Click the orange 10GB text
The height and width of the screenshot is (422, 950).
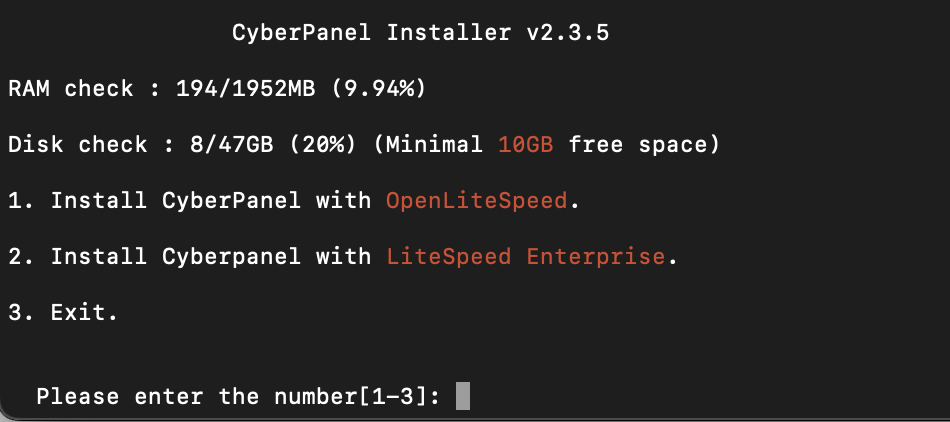click(x=526, y=145)
